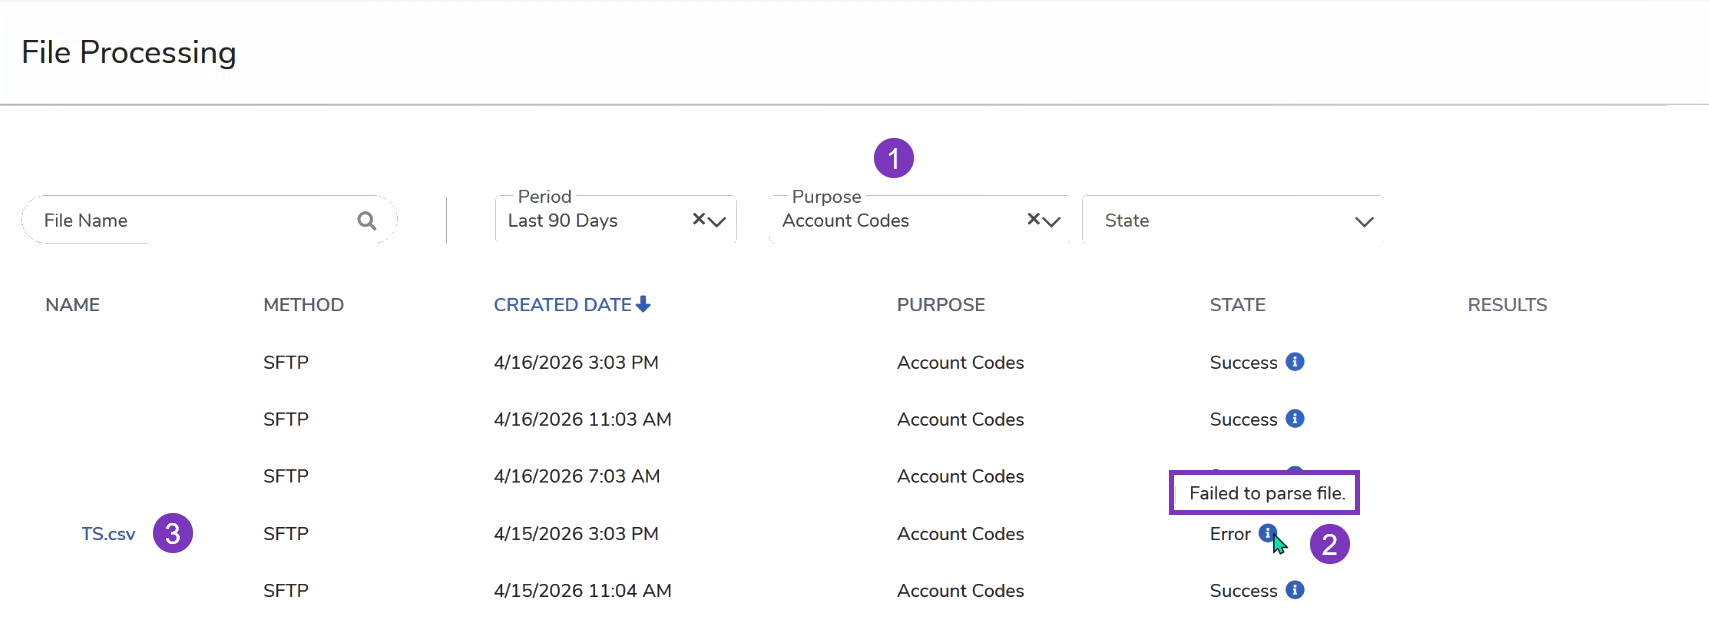Expand the Period dropdown chevron
This screenshot has width=1709, height=623.
[717, 222]
